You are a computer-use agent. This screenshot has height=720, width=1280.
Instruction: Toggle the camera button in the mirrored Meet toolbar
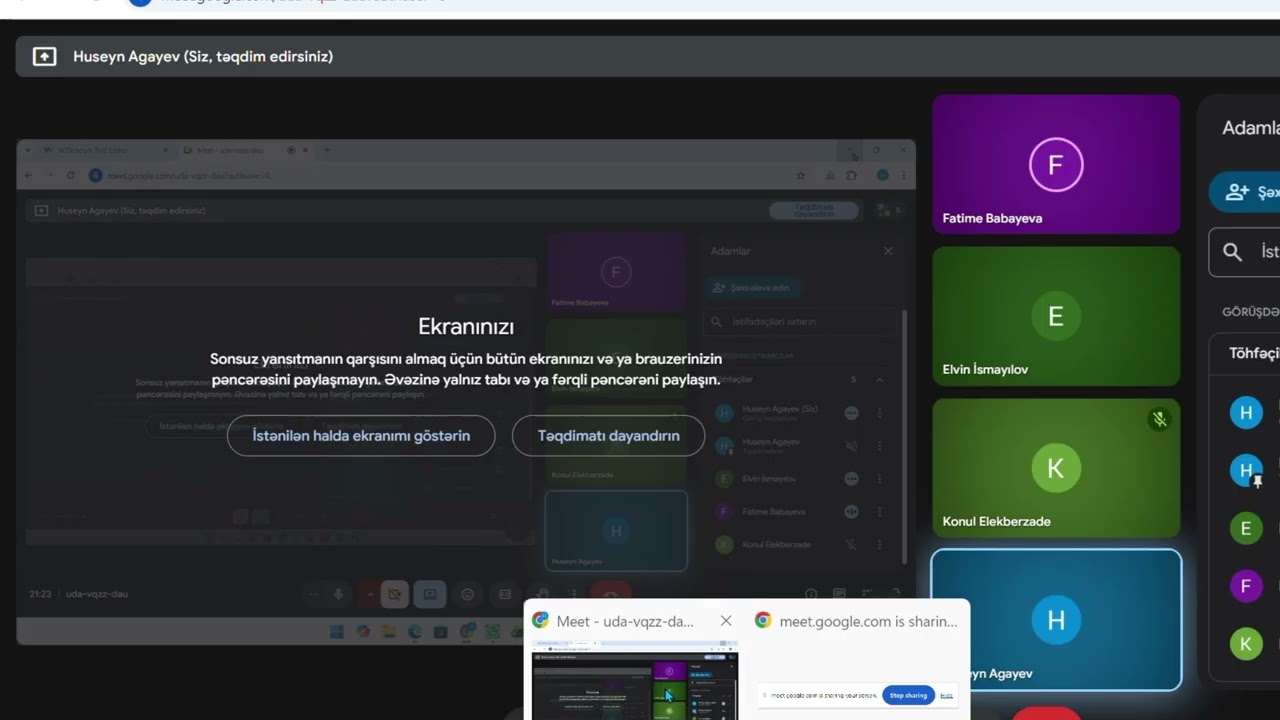(x=394, y=594)
